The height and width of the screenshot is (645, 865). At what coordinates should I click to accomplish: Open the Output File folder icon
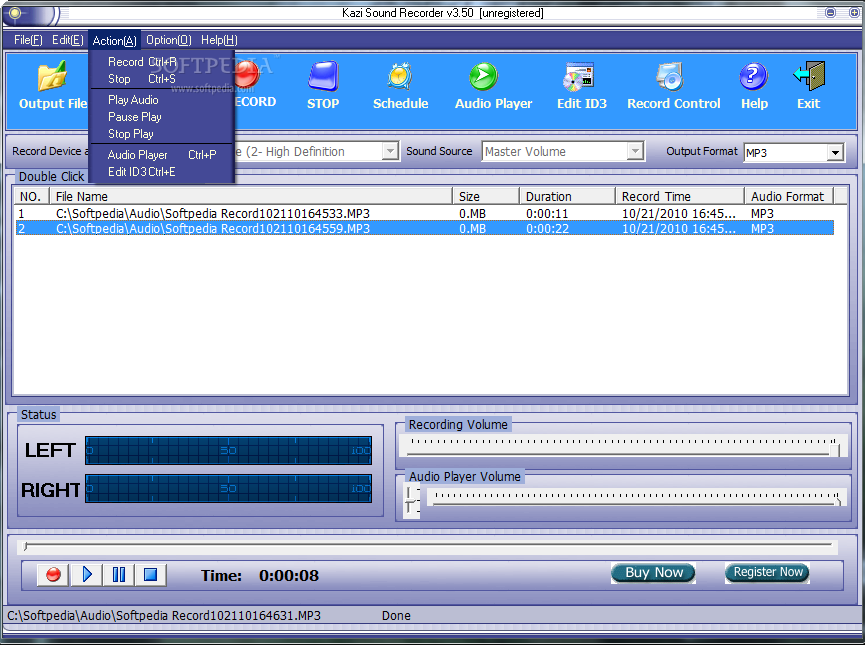pyautogui.click(x=52, y=76)
